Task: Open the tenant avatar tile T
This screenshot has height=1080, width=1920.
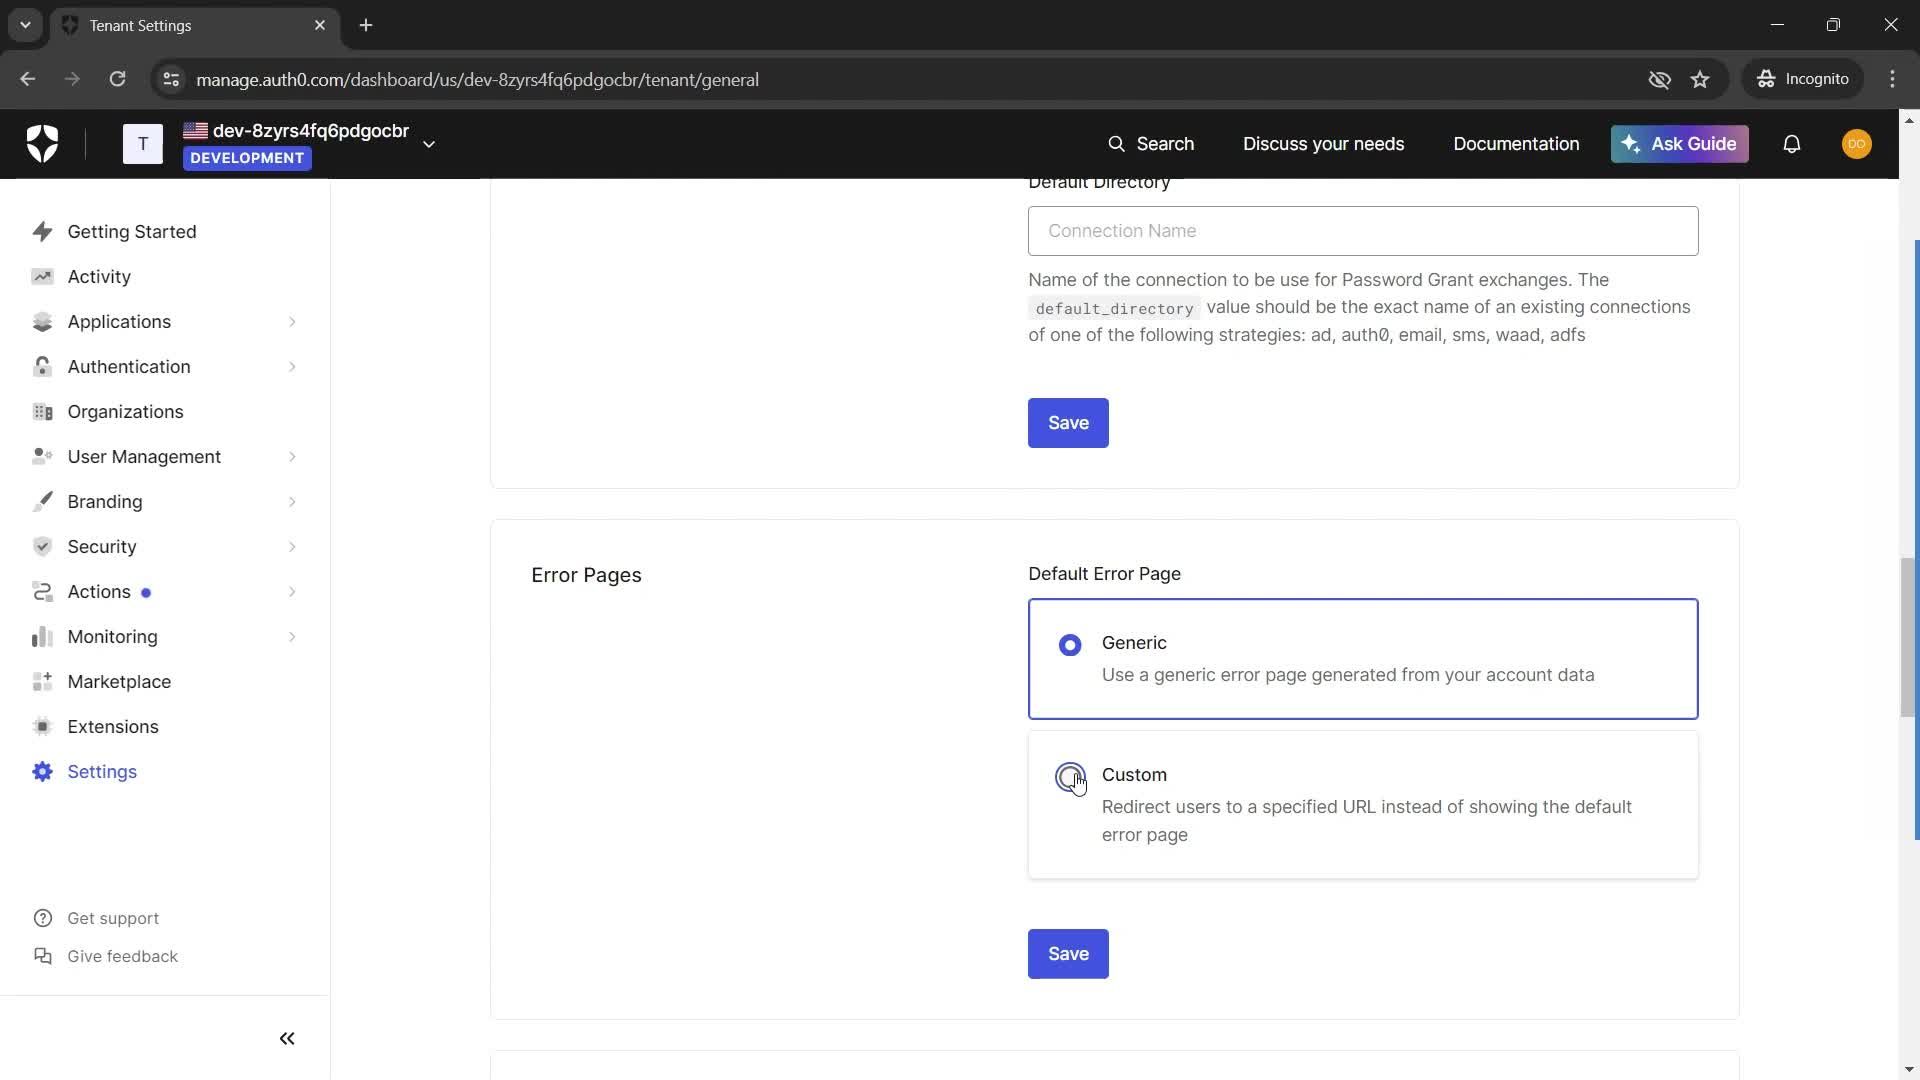Action: (x=143, y=144)
